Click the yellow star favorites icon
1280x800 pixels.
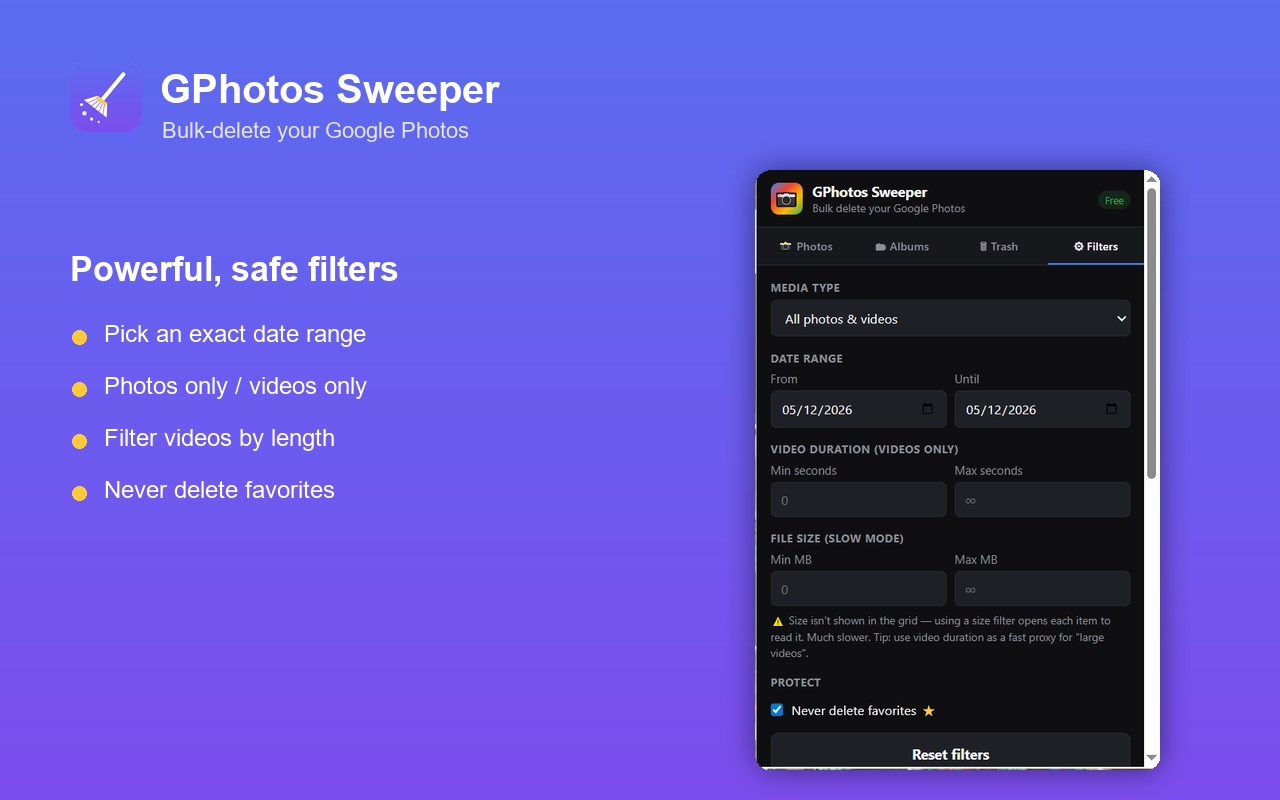[x=929, y=711]
